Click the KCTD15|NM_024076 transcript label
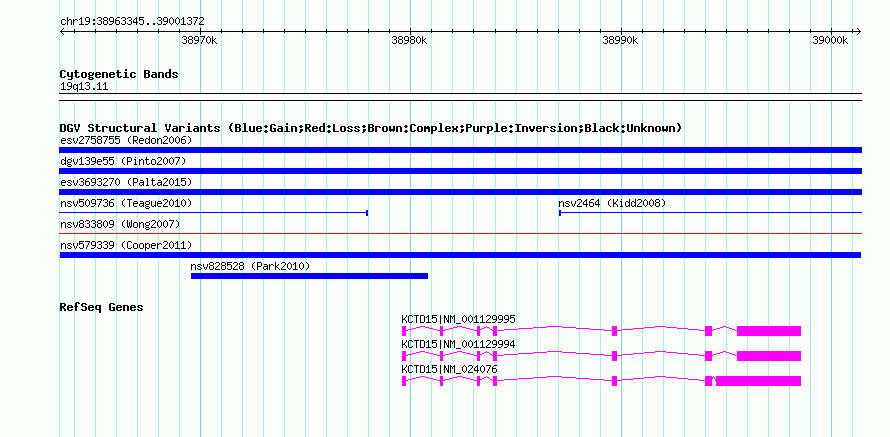 (449, 369)
